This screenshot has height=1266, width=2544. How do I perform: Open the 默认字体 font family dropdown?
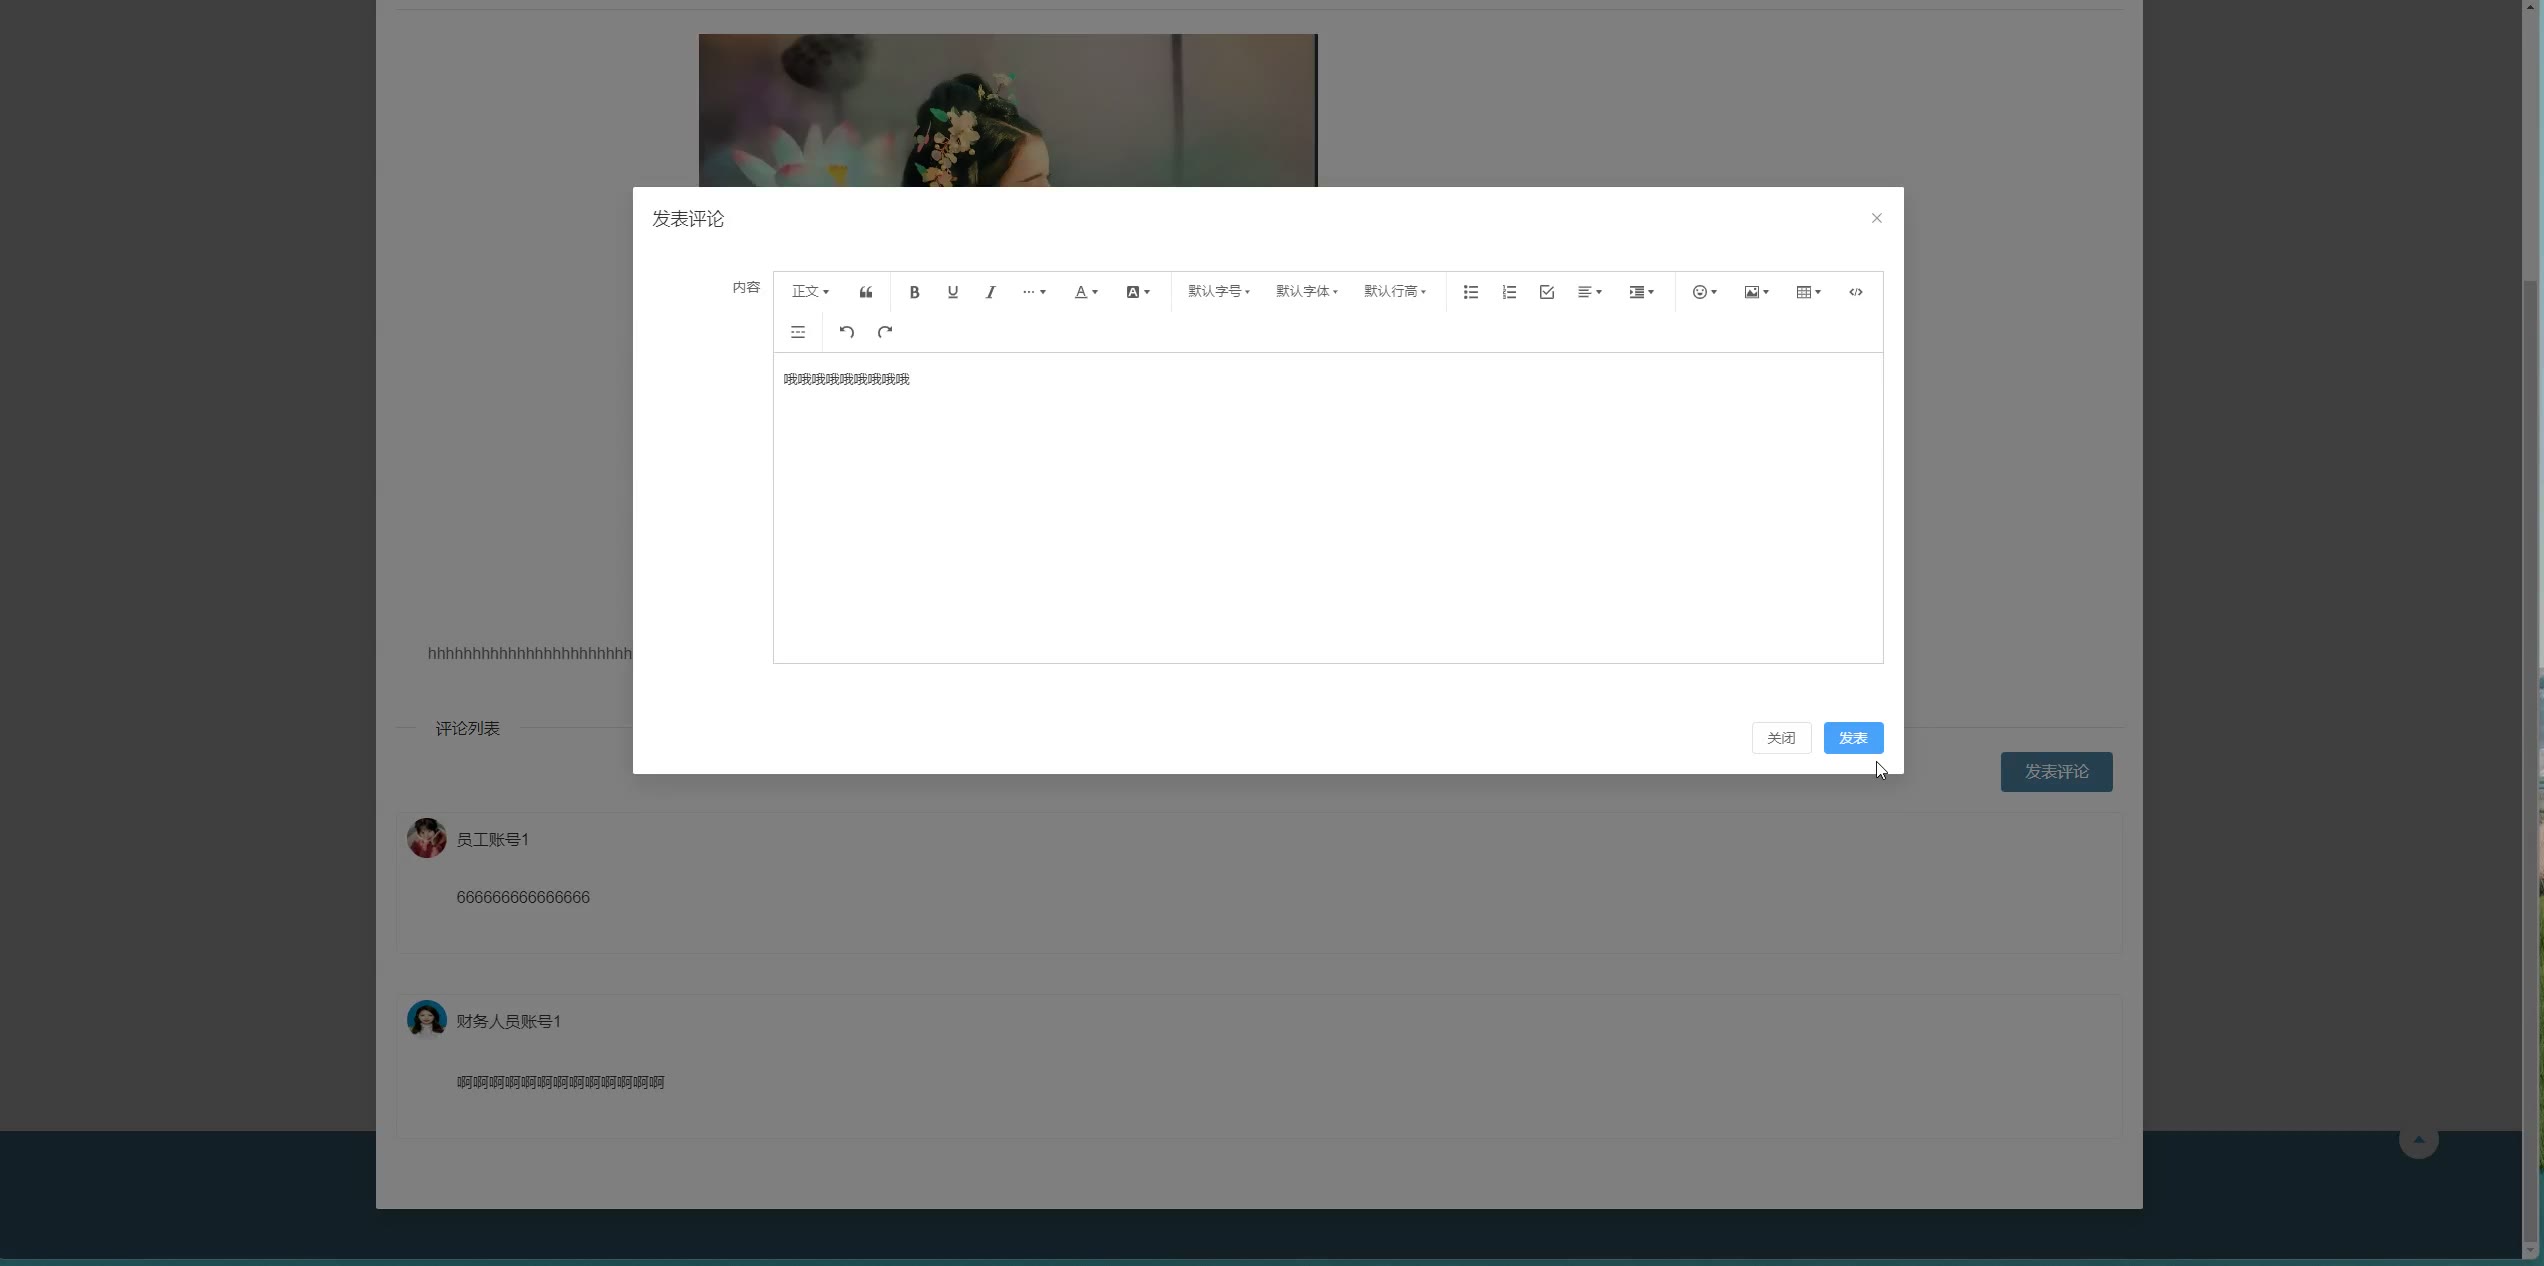point(1306,292)
